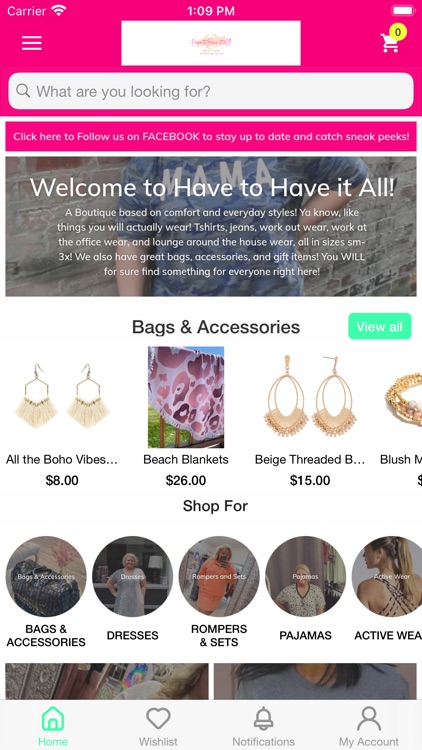Select the Active Wear category circle

tap(388, 576)
